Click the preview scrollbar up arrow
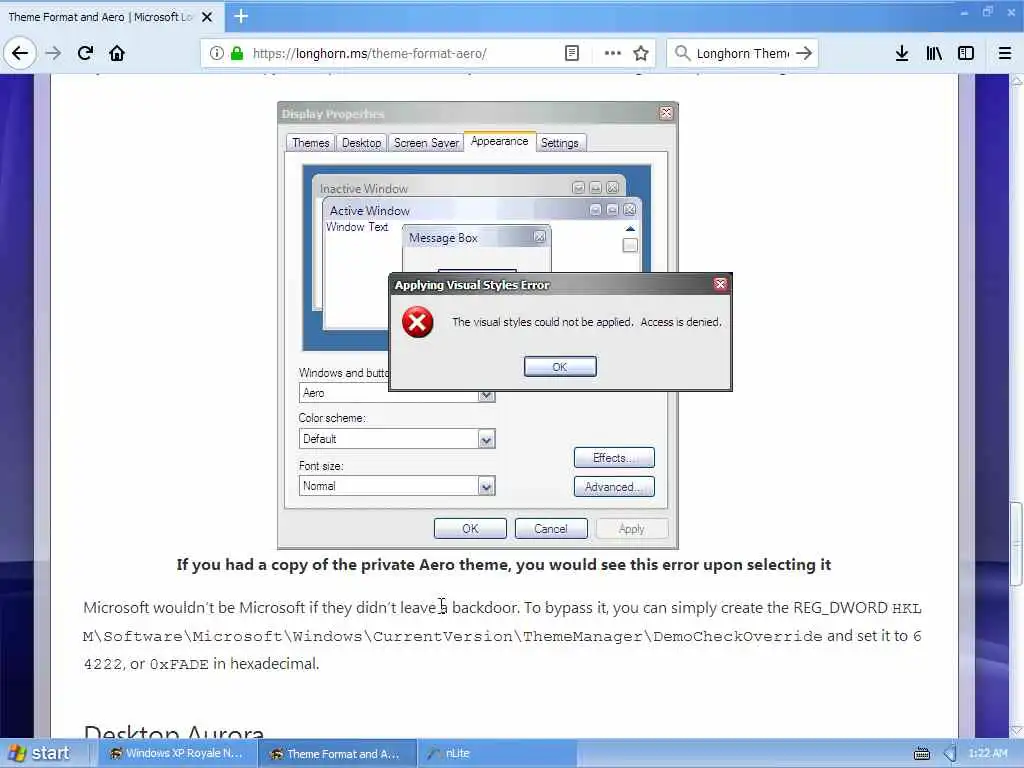 click(630, 229)
